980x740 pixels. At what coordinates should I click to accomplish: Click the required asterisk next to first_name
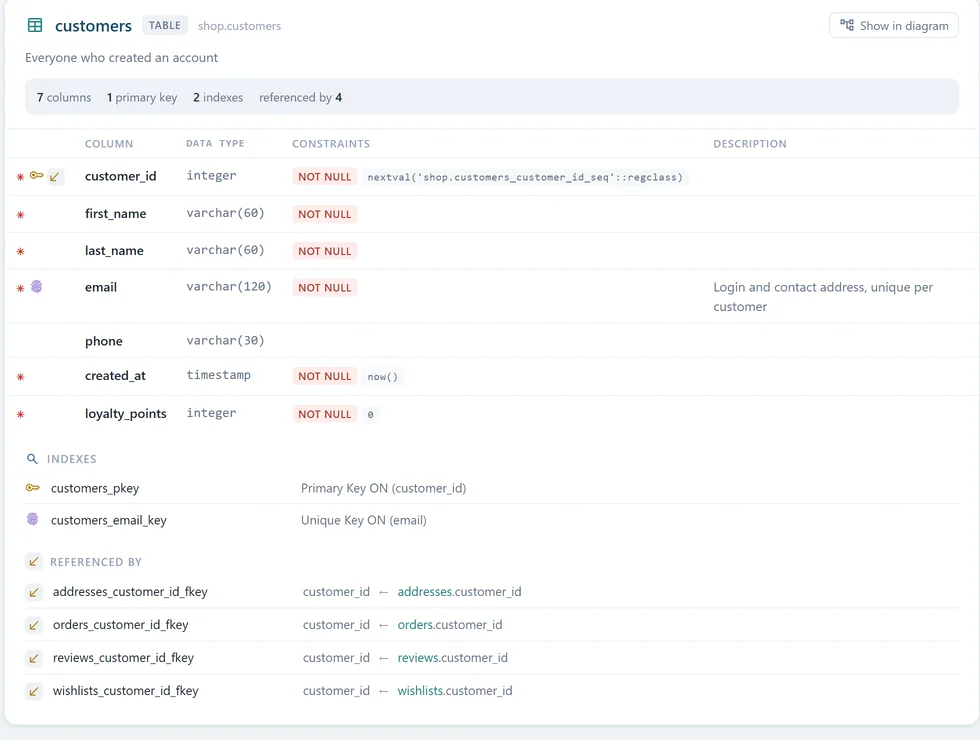tap(20, 215)
